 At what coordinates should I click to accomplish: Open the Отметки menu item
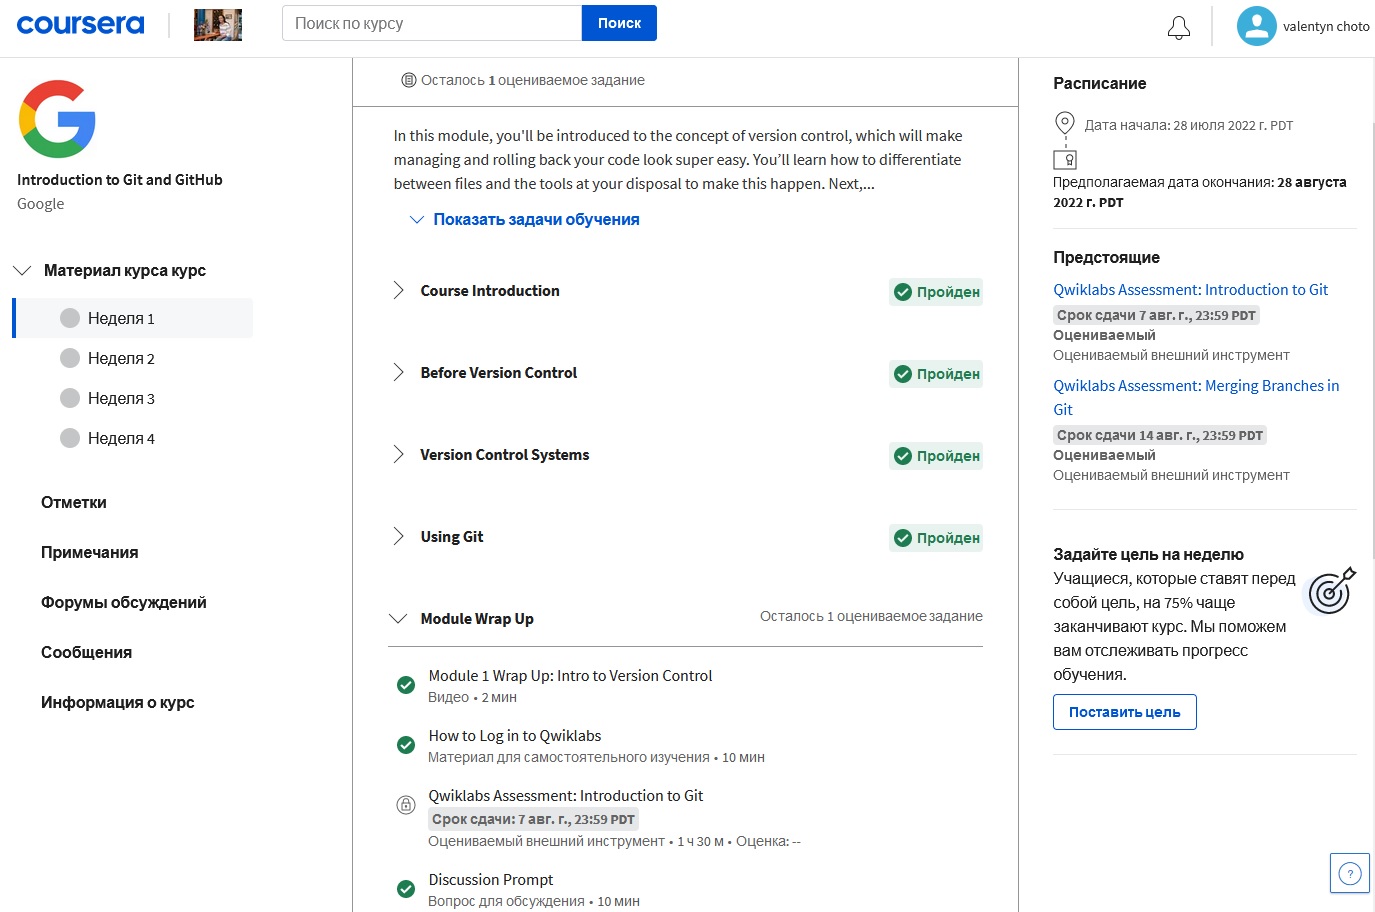click(x=74, y=502)
